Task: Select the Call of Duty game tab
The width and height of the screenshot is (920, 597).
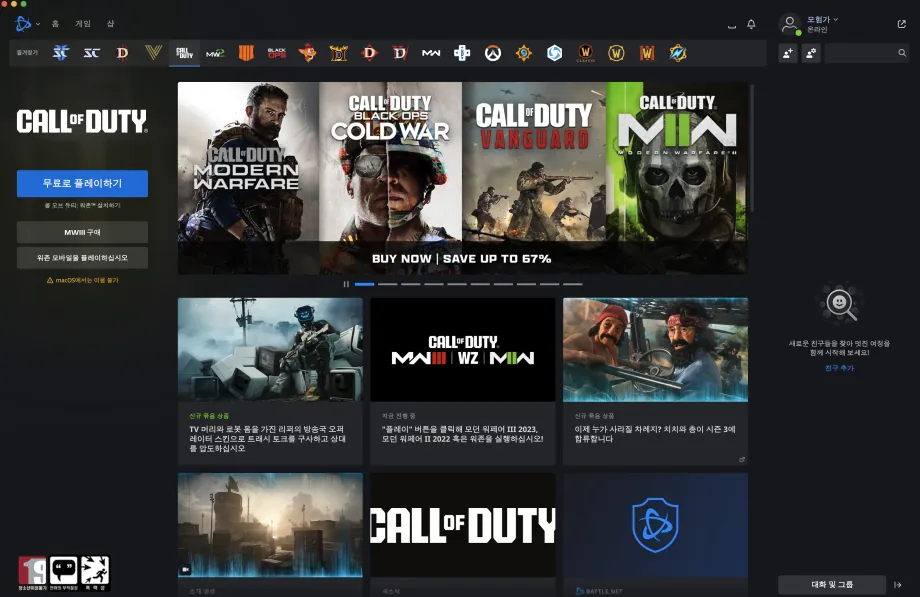Action: point(184,53)
